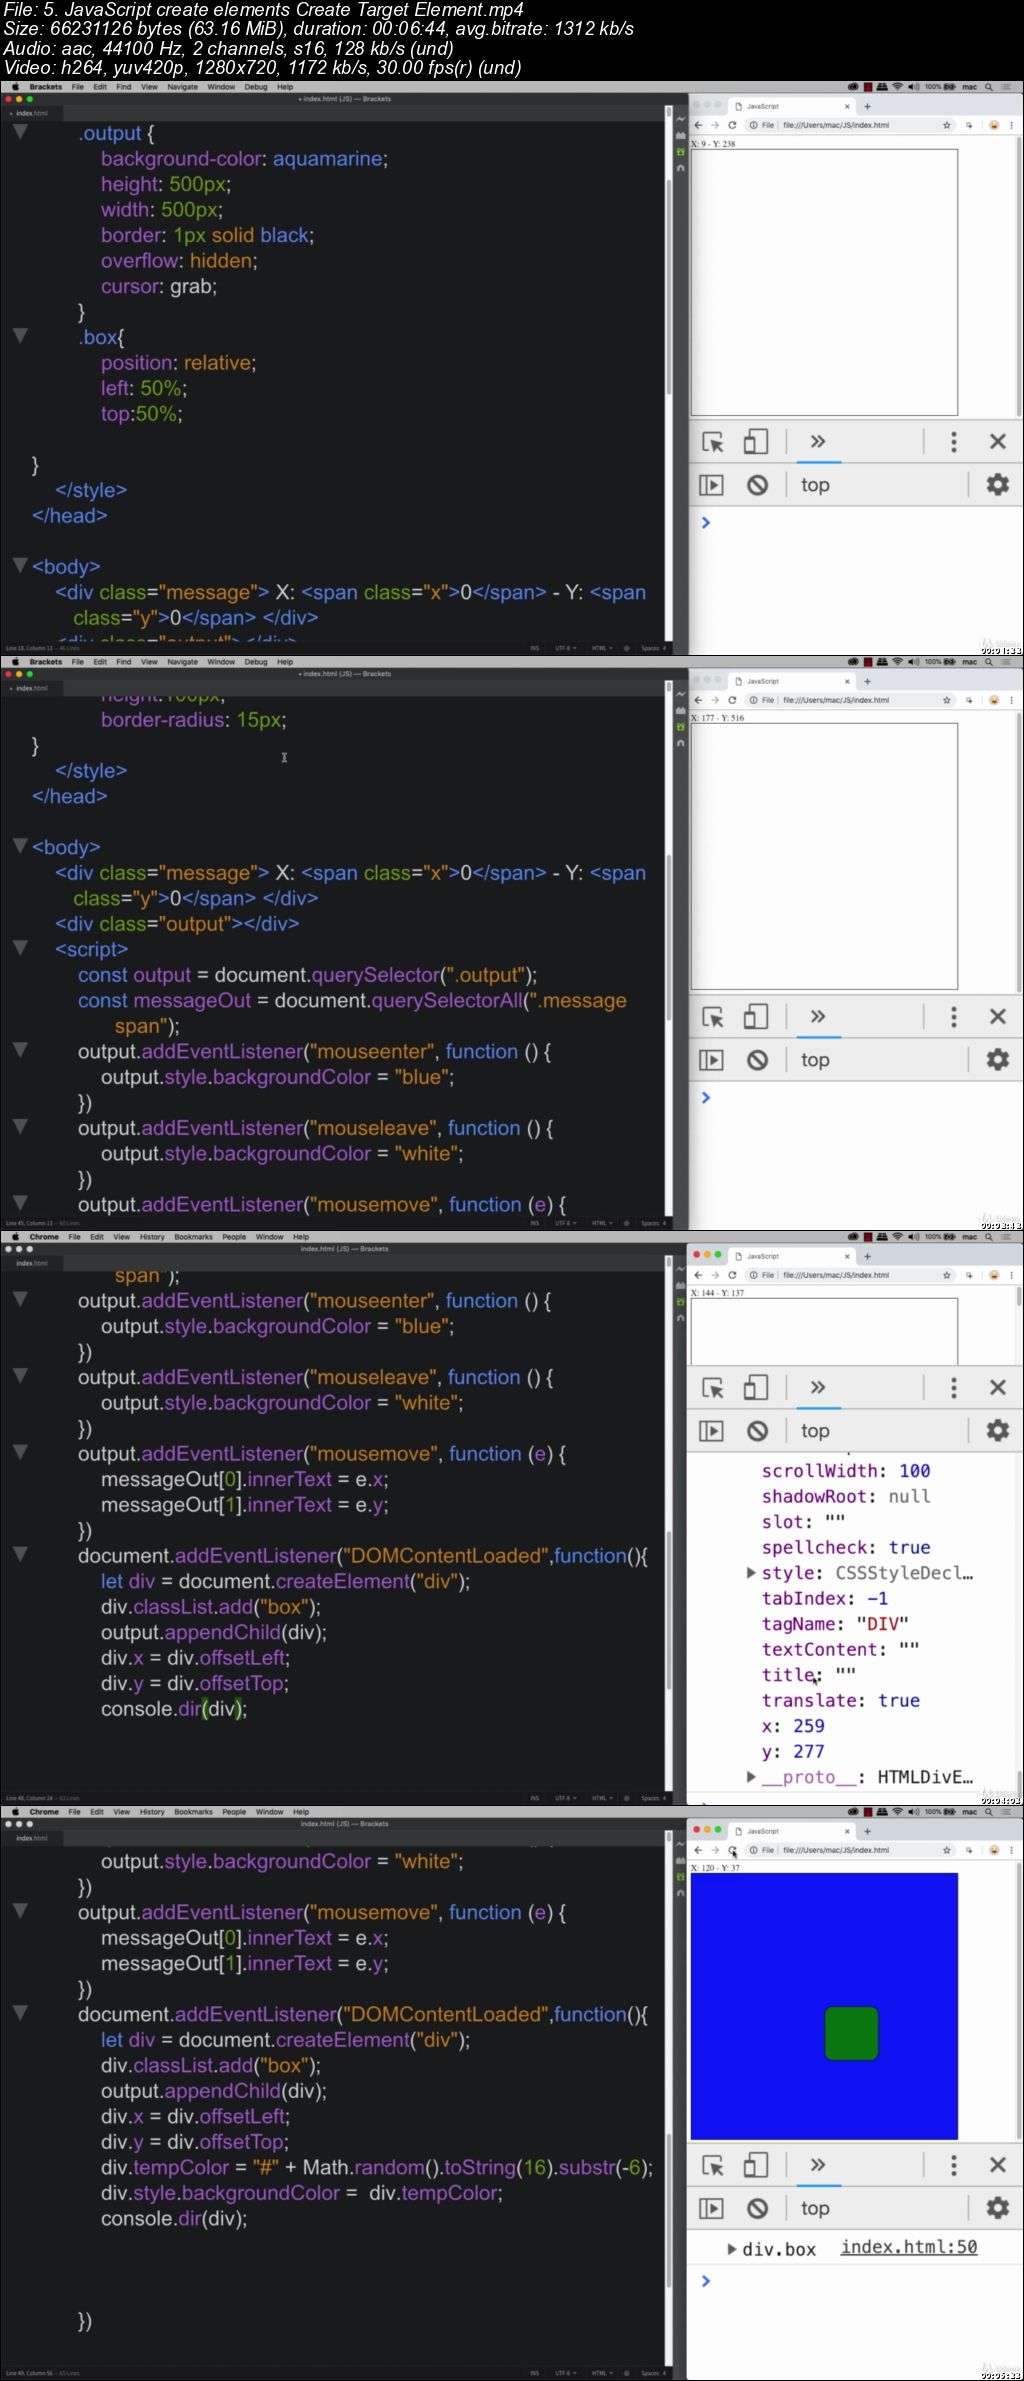Open DevTools settings gear in X: 9 frame
This screenshot has width=1024, height=2381.
[997, 485]
